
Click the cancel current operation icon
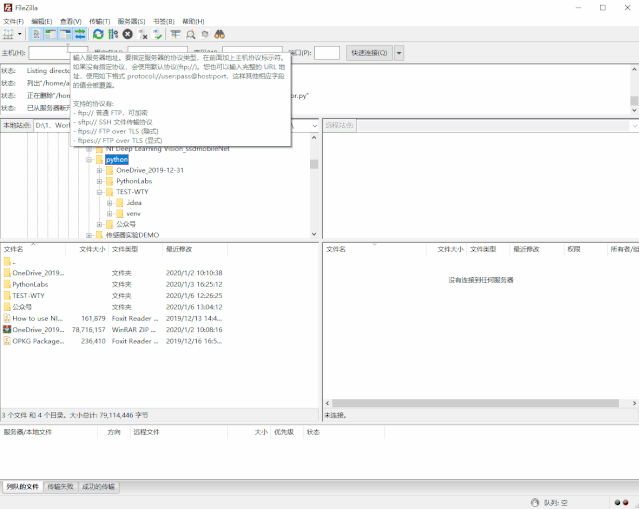(x=128, y=34)
